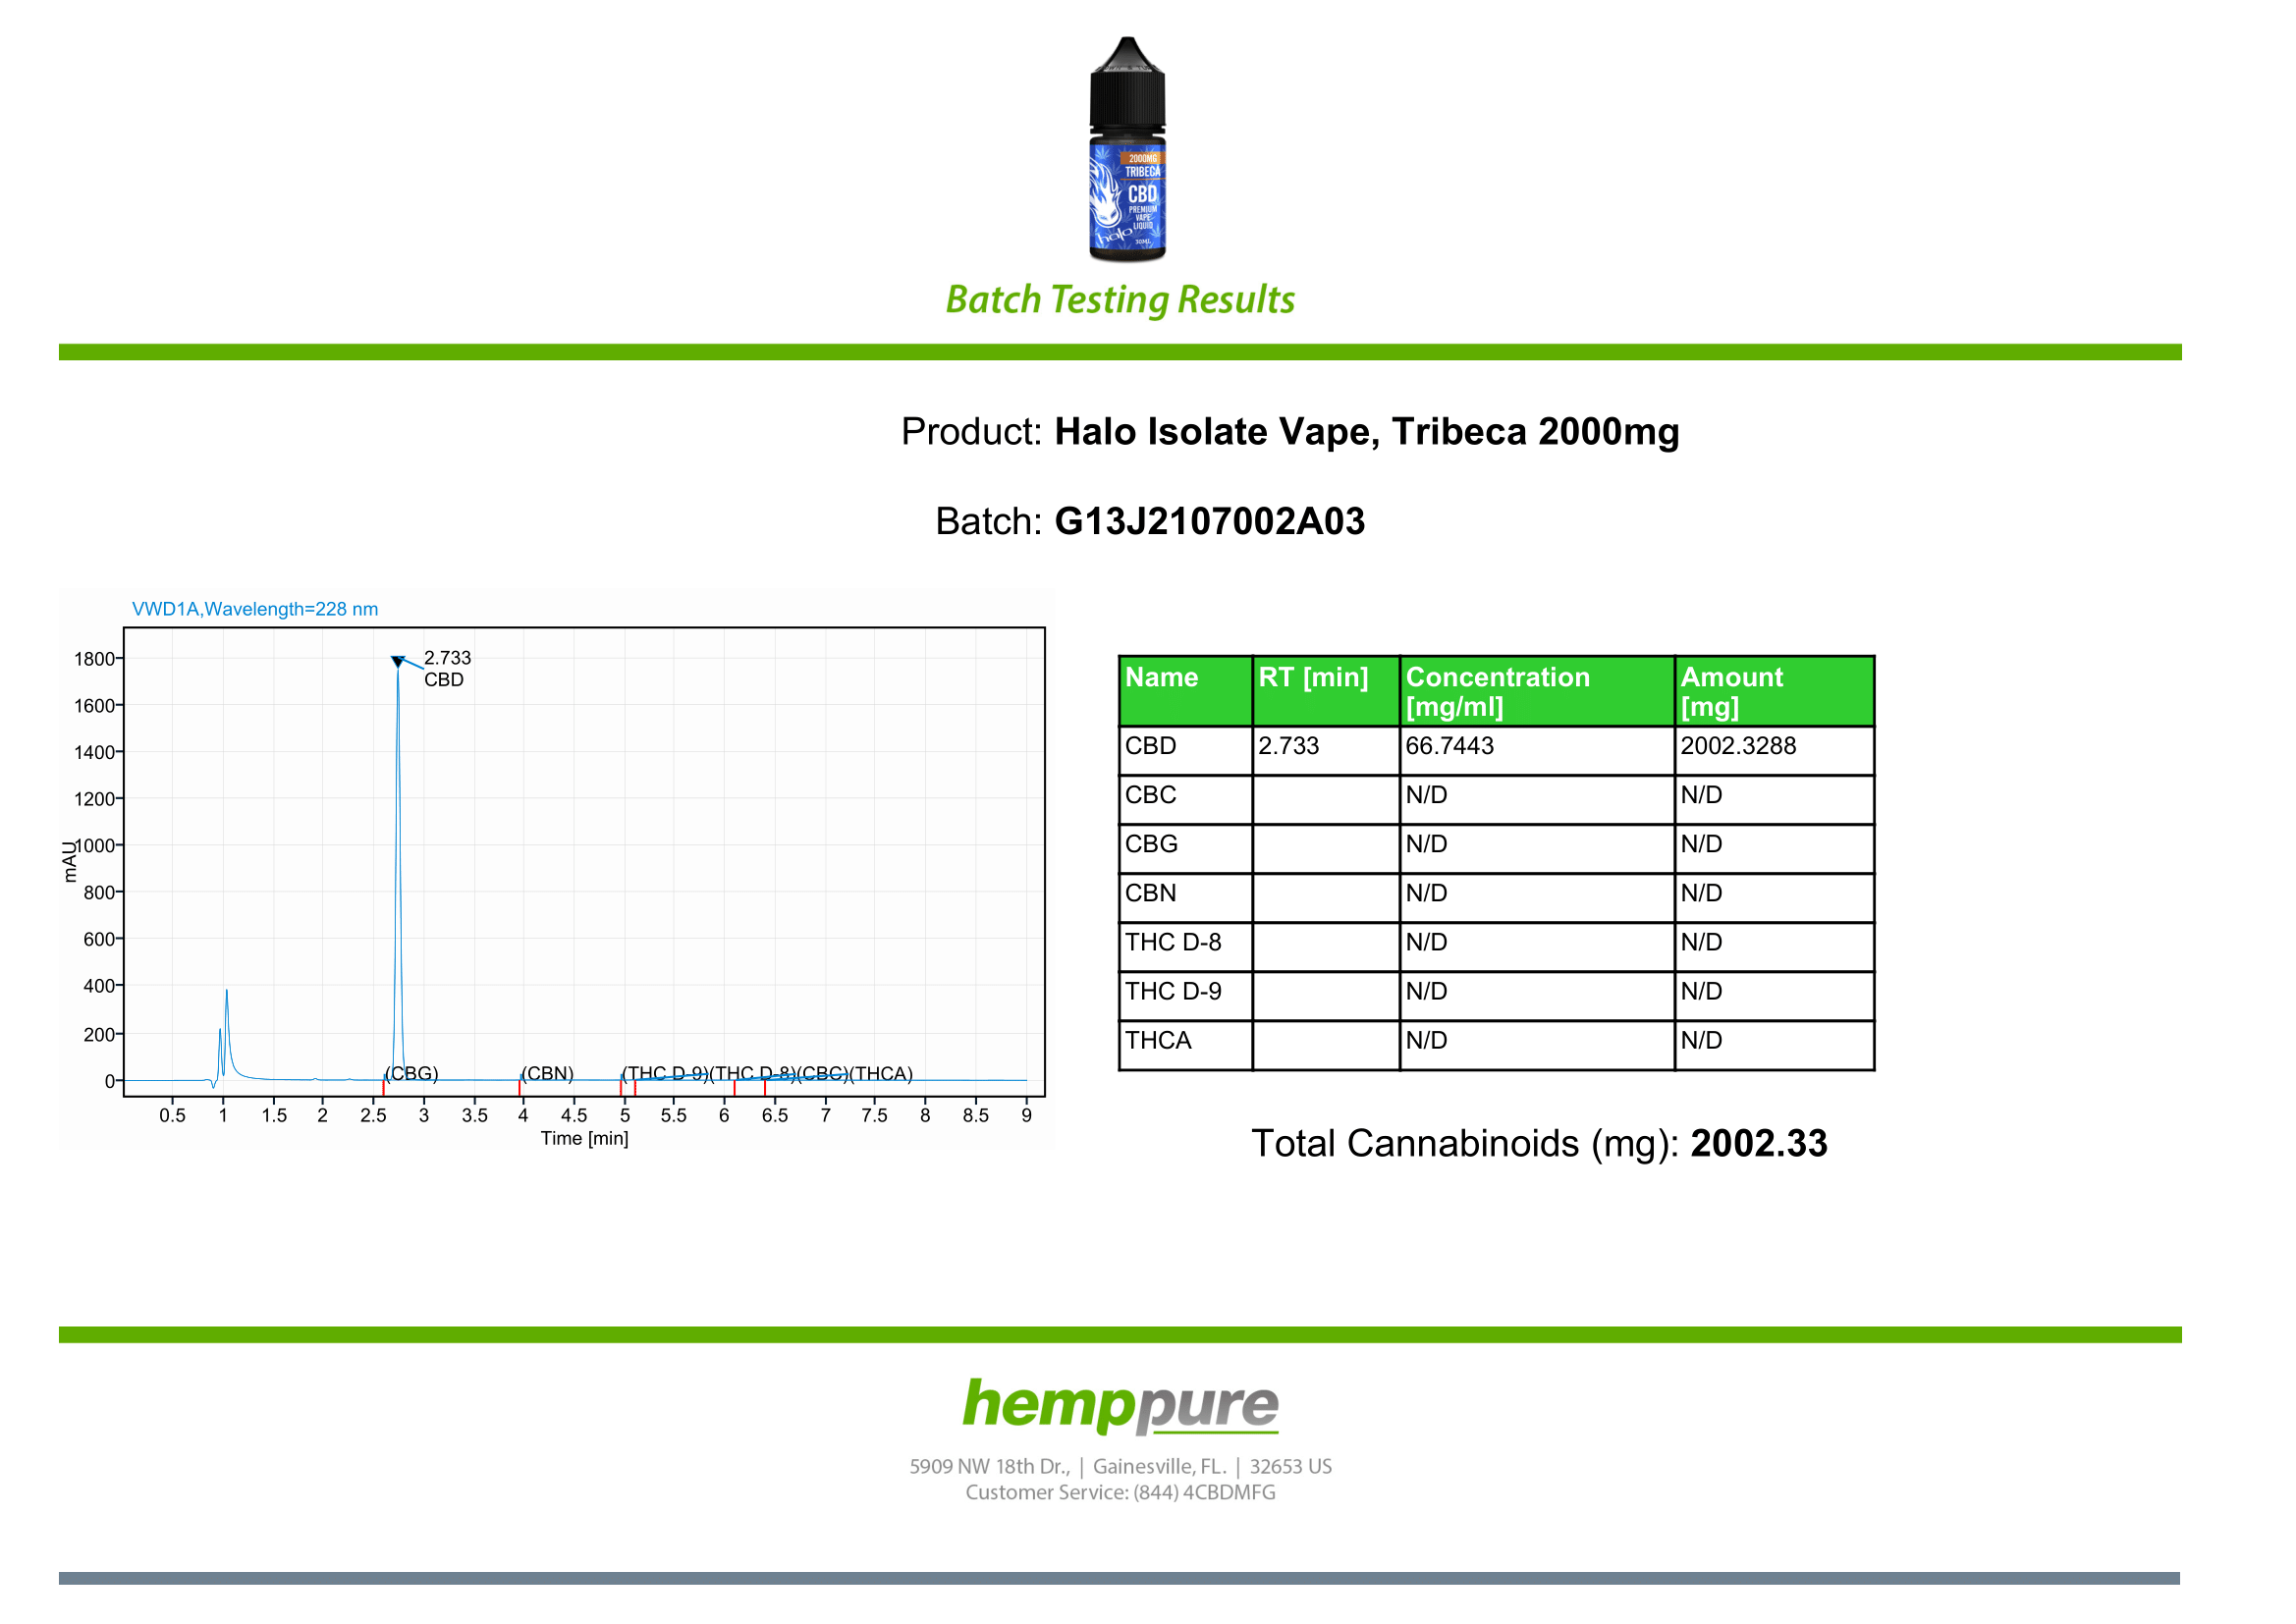Click amount value '2002.3288'
This screenshot has width=2296, height=1624.
click(1738, 746)
